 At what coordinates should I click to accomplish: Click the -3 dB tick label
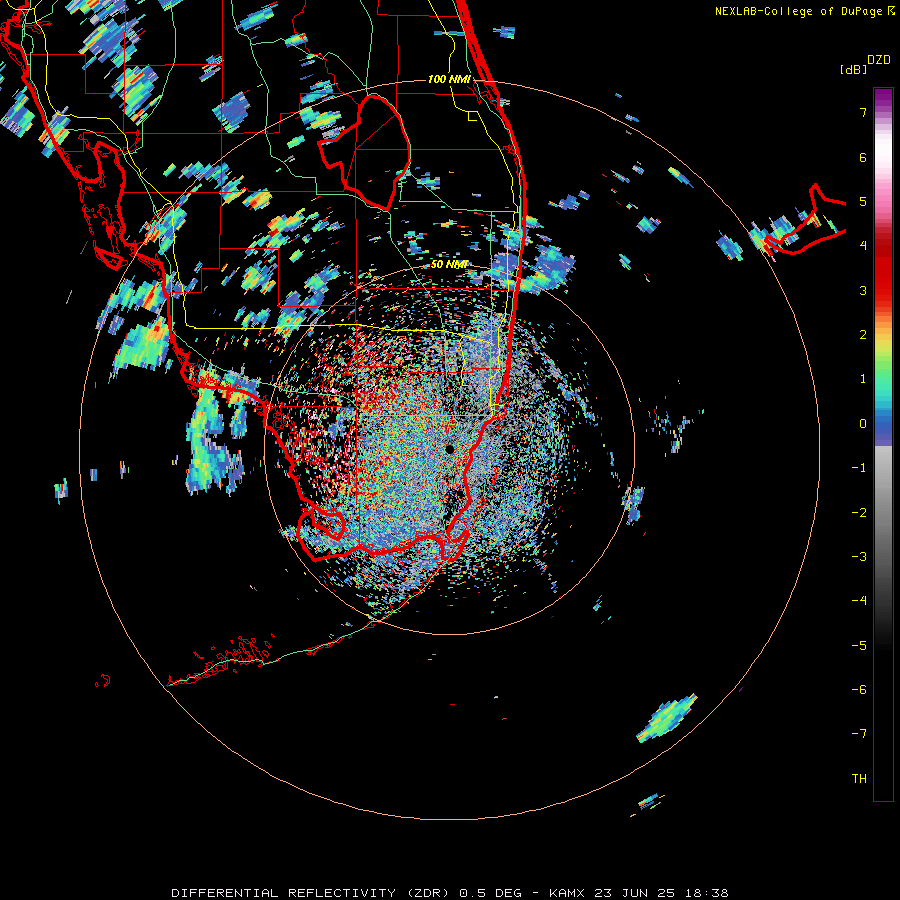point(859,557)
